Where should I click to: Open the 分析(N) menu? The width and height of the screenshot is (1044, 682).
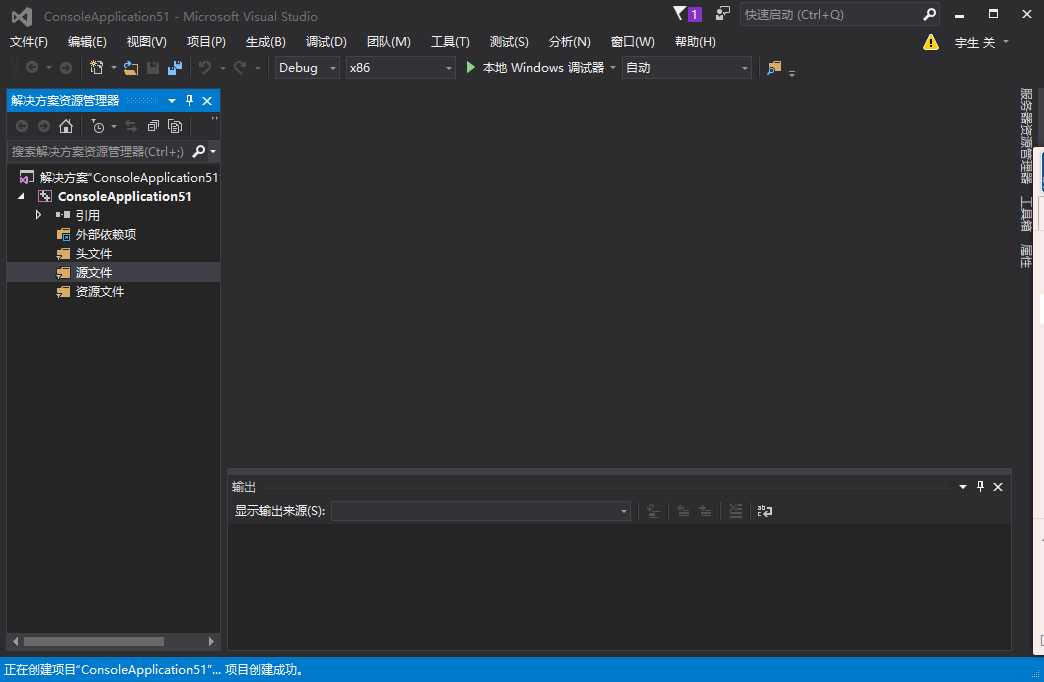[569, 41]
